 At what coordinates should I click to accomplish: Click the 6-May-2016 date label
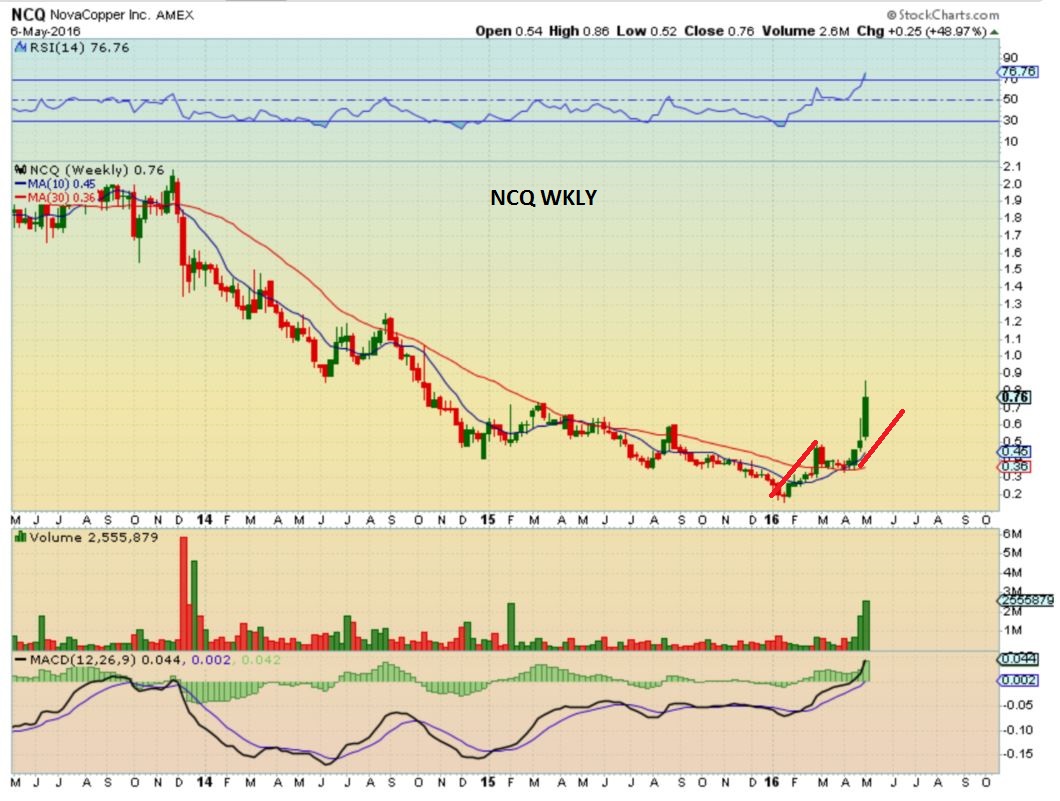[45, 31]
